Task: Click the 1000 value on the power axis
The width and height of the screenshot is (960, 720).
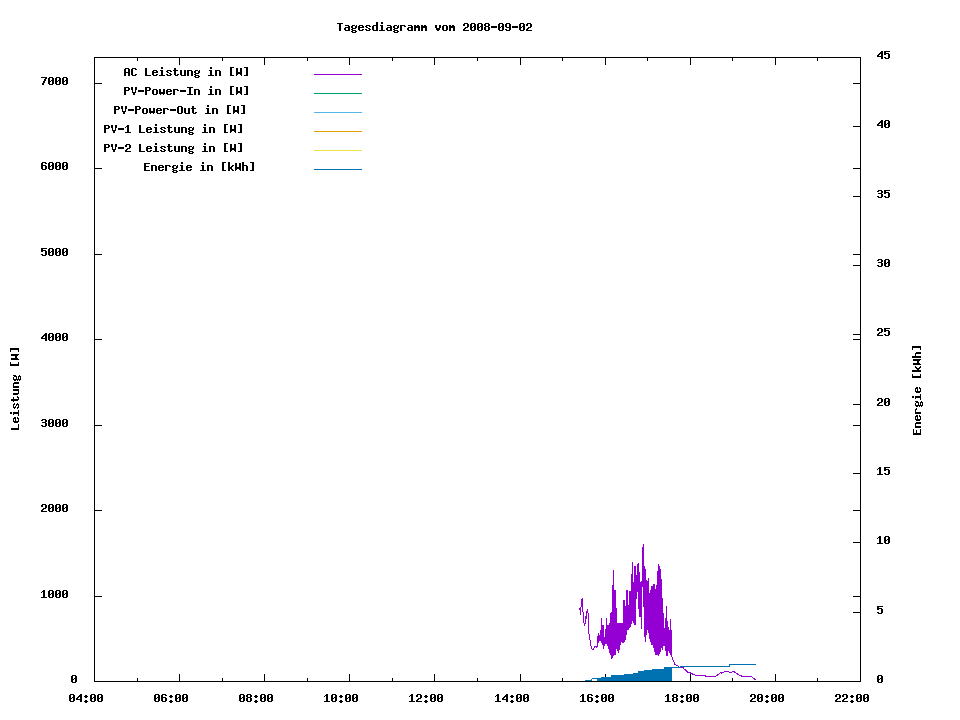Action: (x=55, y=595)
